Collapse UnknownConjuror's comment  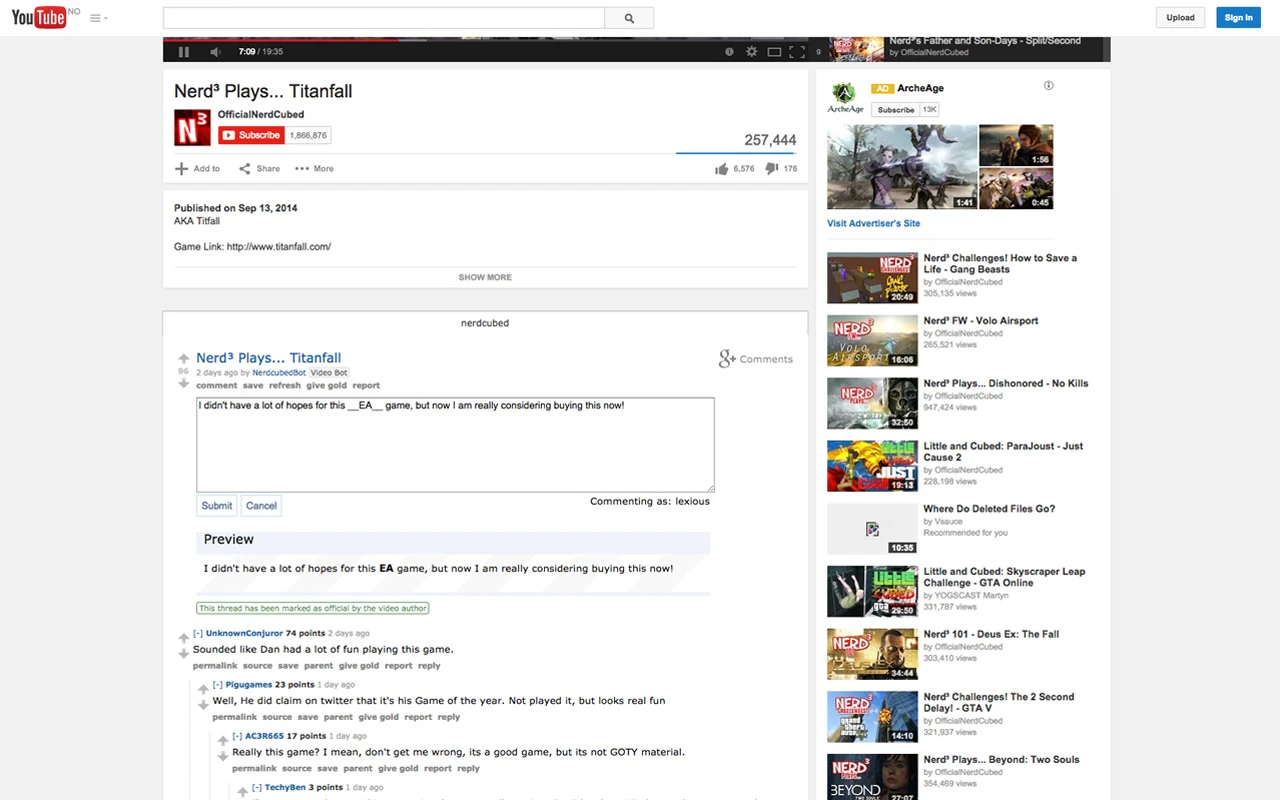[198, 633]
